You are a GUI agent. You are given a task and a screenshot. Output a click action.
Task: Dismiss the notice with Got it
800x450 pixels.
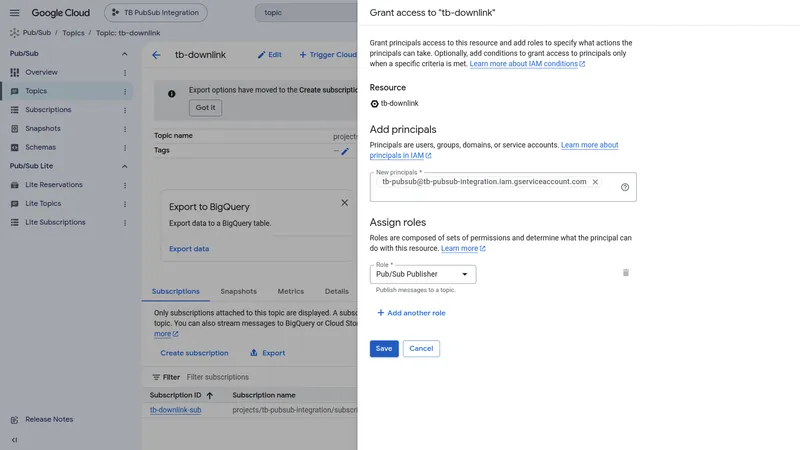pyautogui.click(x=205, y=108)
